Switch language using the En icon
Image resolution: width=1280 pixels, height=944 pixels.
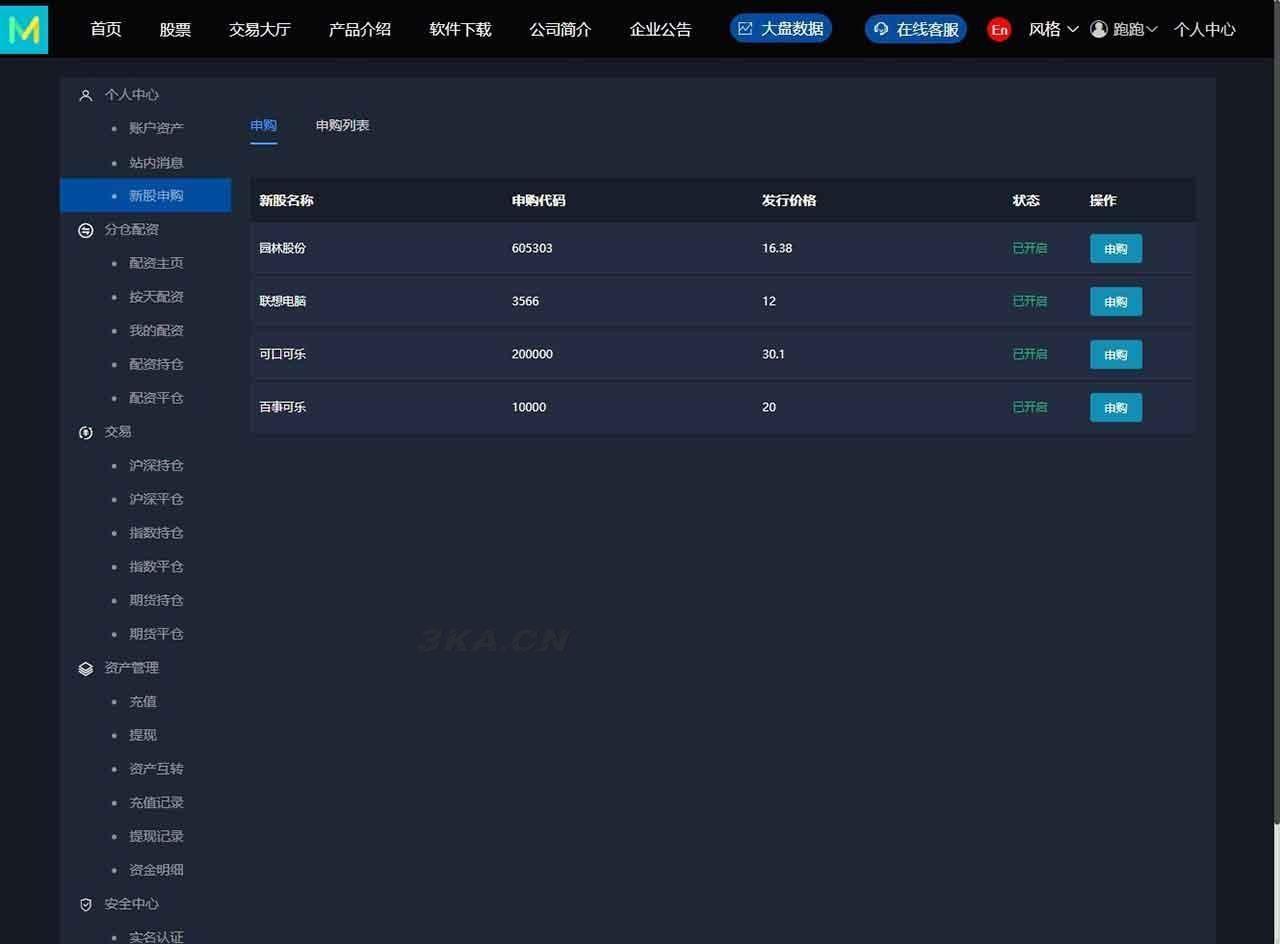click(998, 29)
